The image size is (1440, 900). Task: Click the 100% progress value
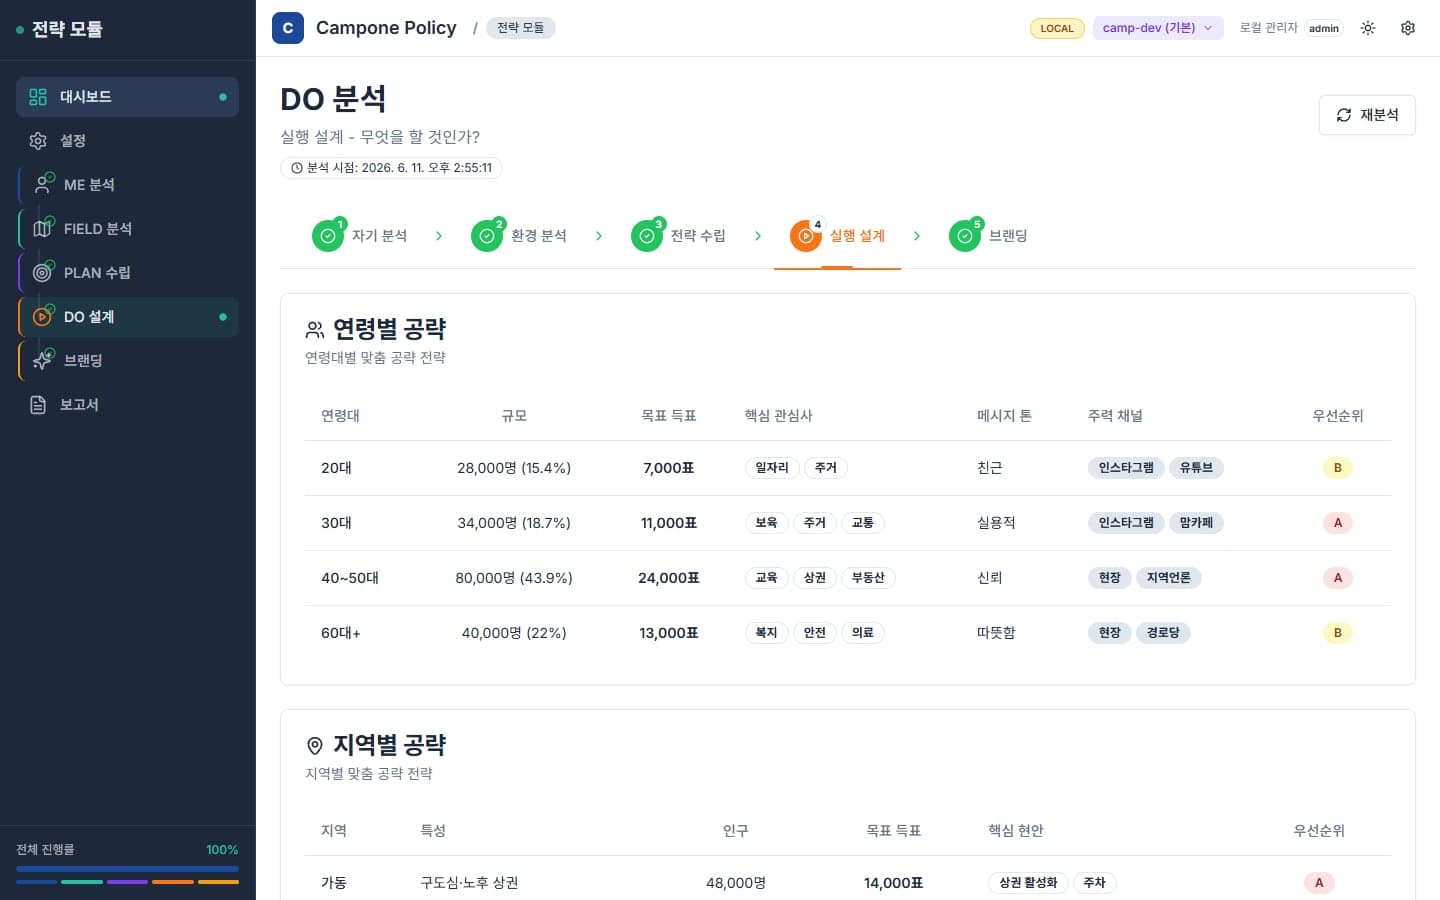coord(222,850)
